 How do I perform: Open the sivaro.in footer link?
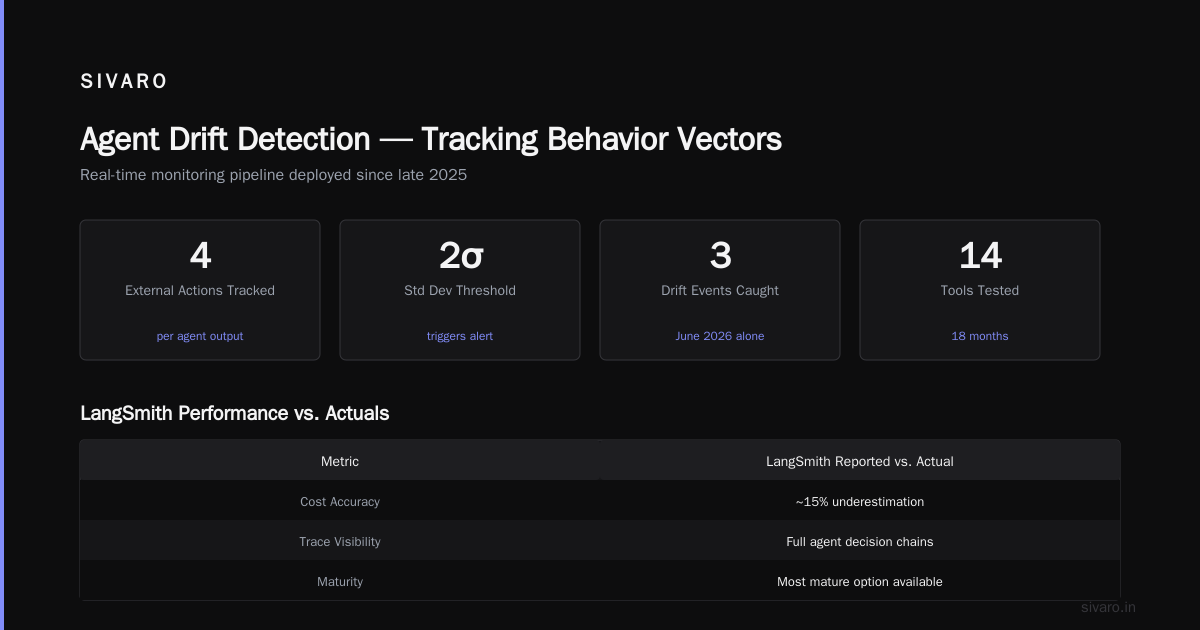click(x=1109, y=607)
